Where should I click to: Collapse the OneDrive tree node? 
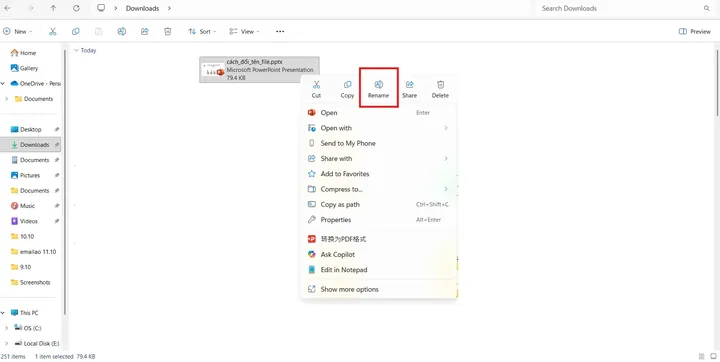(3, 84)
